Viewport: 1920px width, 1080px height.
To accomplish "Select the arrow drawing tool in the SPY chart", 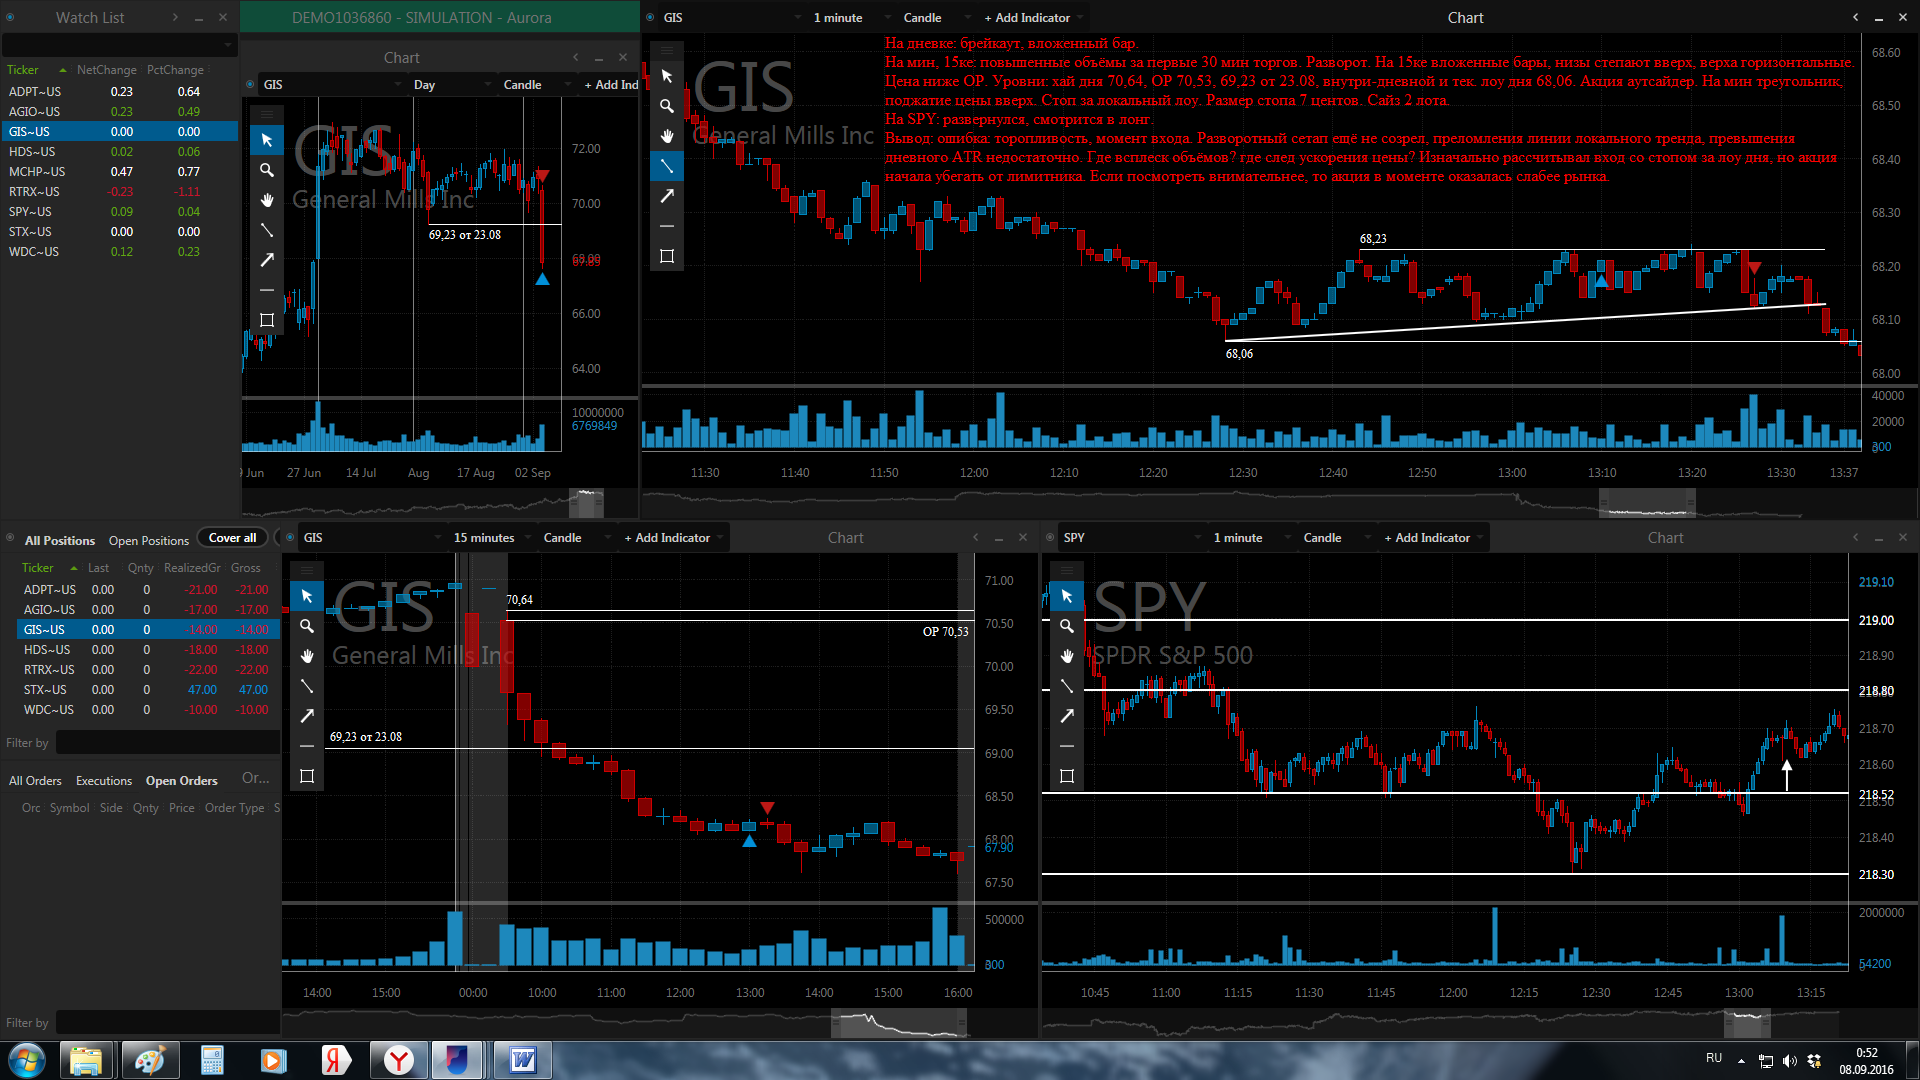I will tap(1067, 716).
